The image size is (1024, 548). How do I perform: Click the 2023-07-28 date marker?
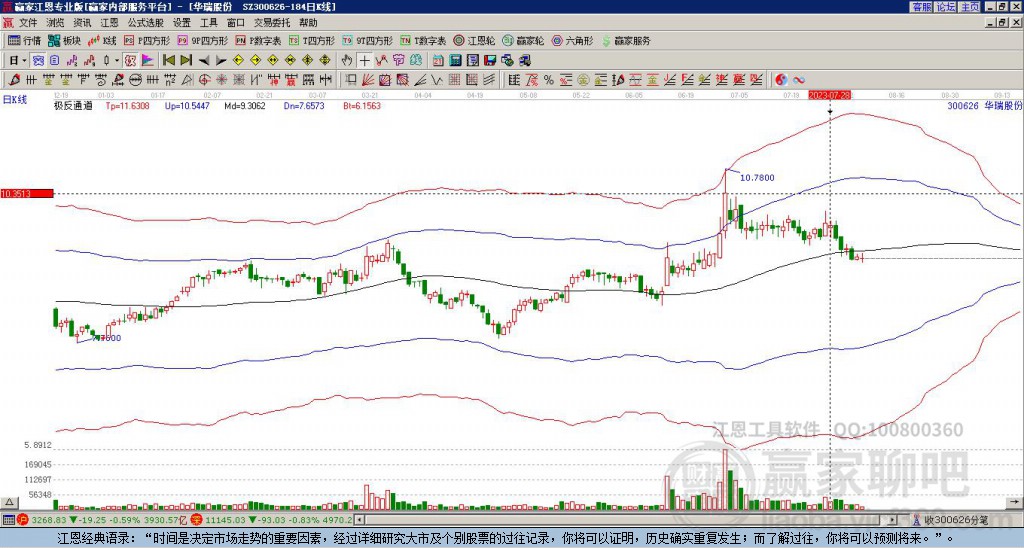(830, 95)
